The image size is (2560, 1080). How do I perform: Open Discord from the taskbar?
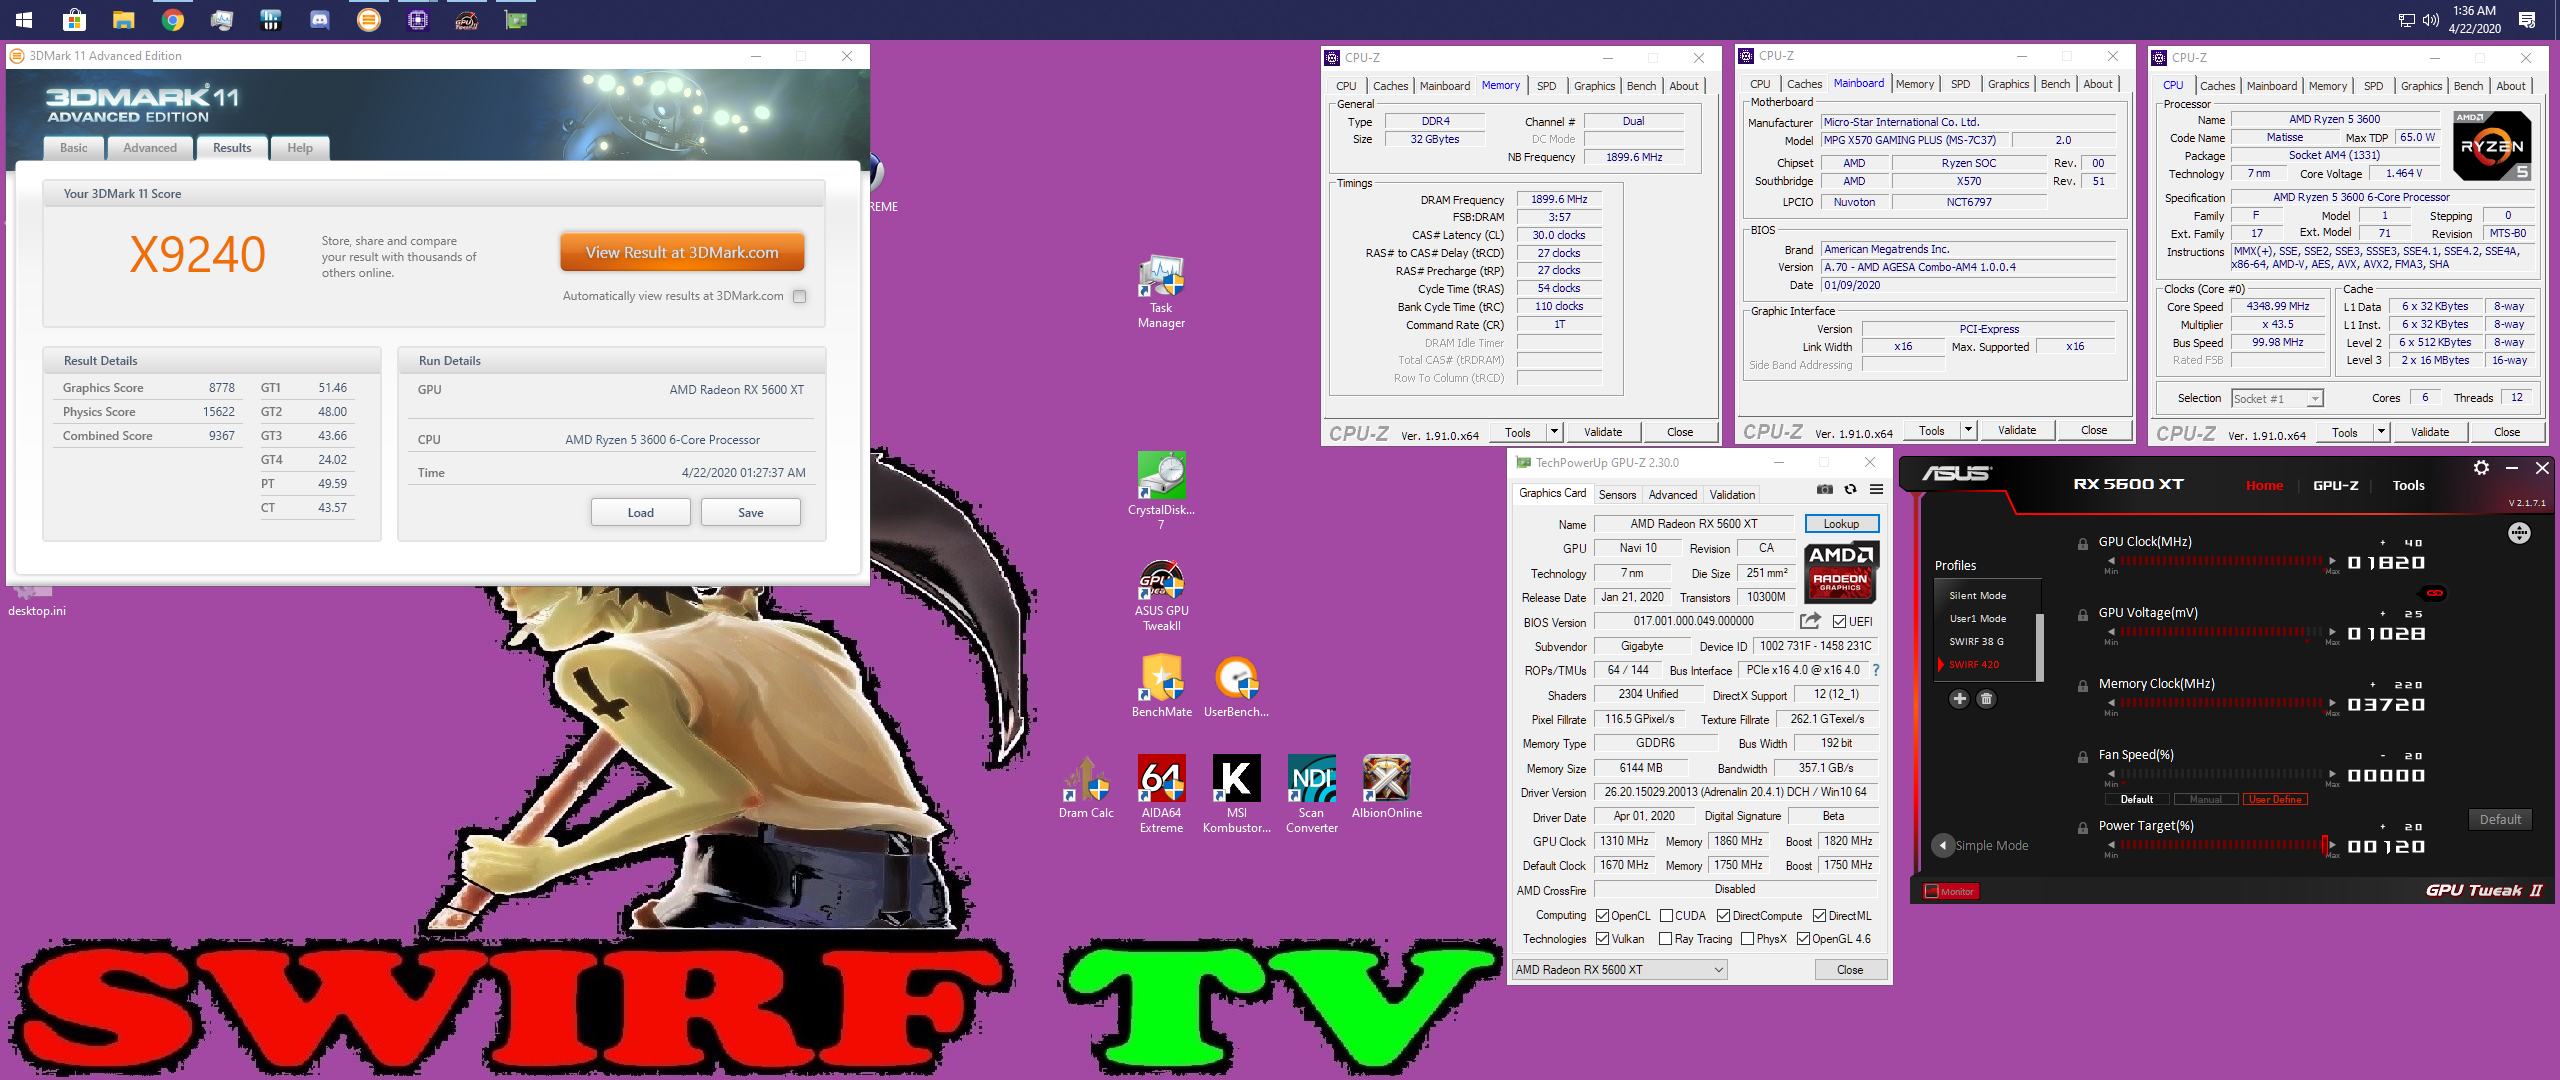320,20
